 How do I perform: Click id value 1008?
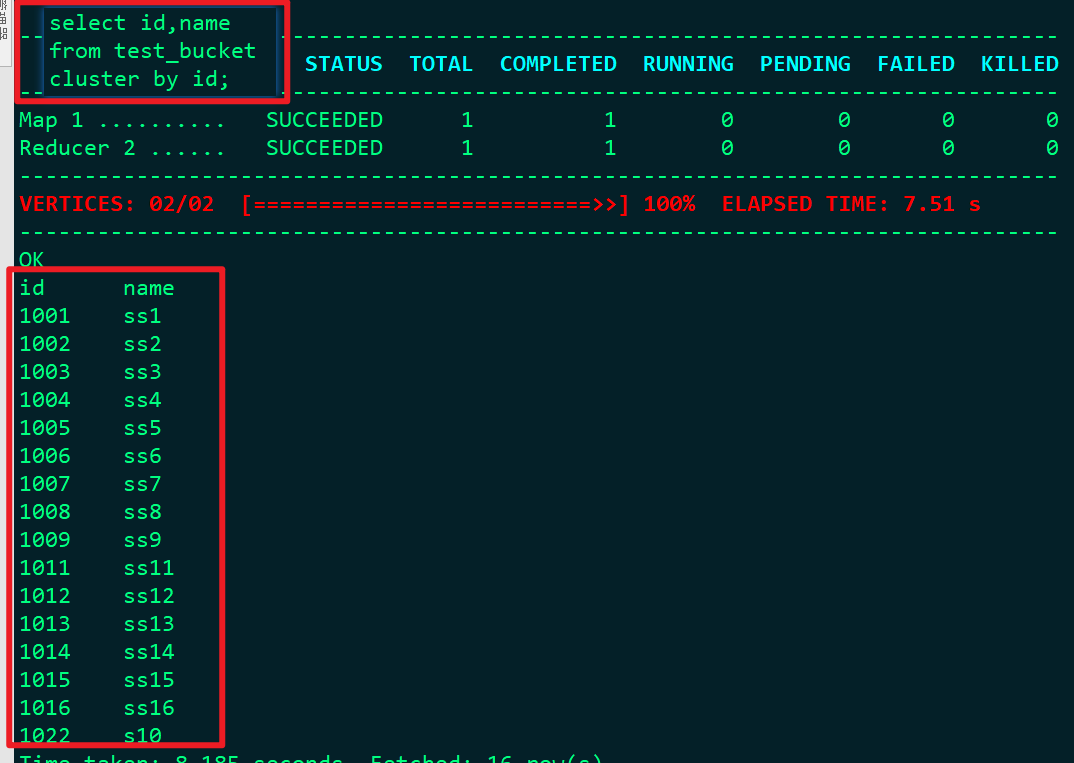tap(45, 512)
